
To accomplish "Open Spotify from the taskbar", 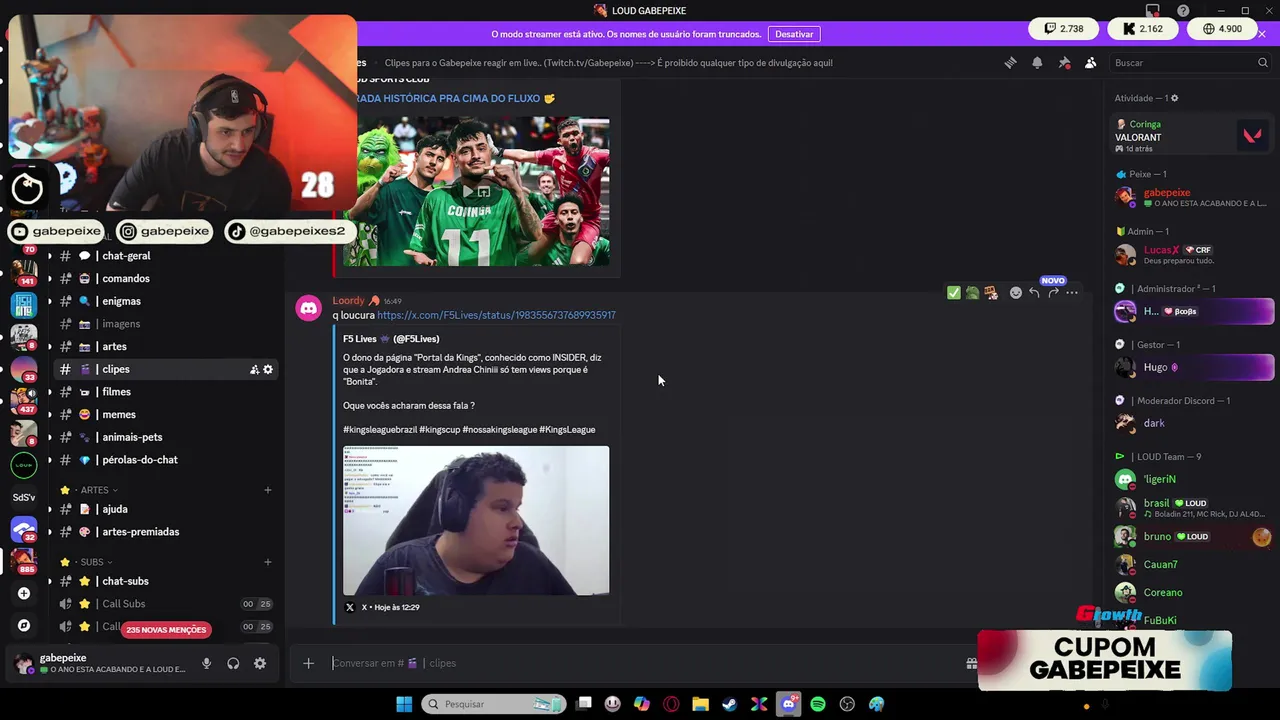I will (818, 704).
